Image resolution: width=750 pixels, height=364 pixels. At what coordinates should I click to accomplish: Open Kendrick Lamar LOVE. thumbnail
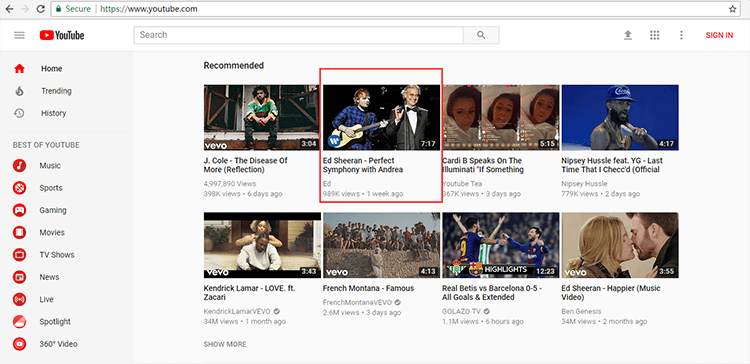pyautogui.click(x=262, y=245)
